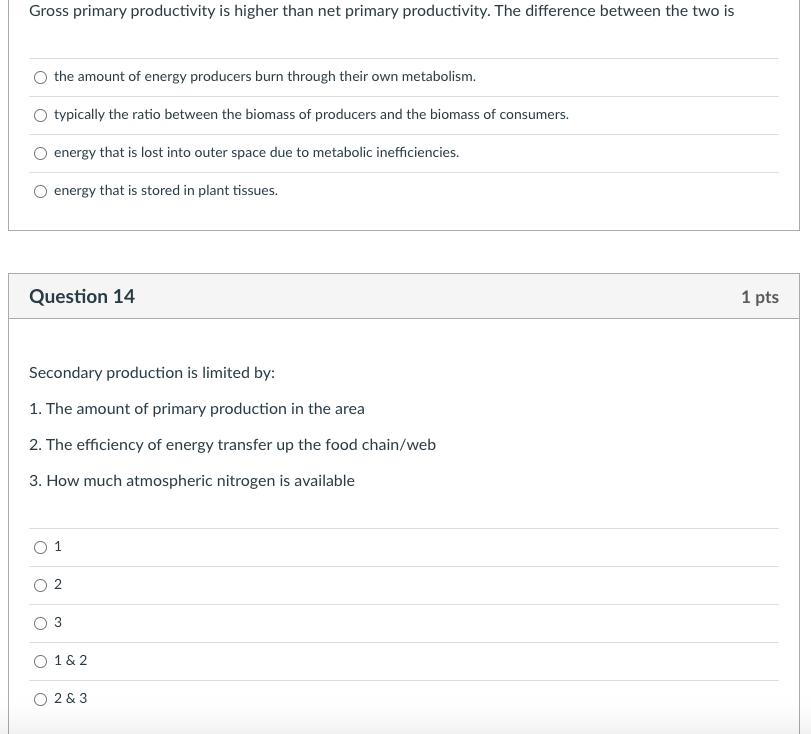Click the 'Question 14' header title
Image resolution: width=811 pixels, height=734 pixels.
pos(82,296)
